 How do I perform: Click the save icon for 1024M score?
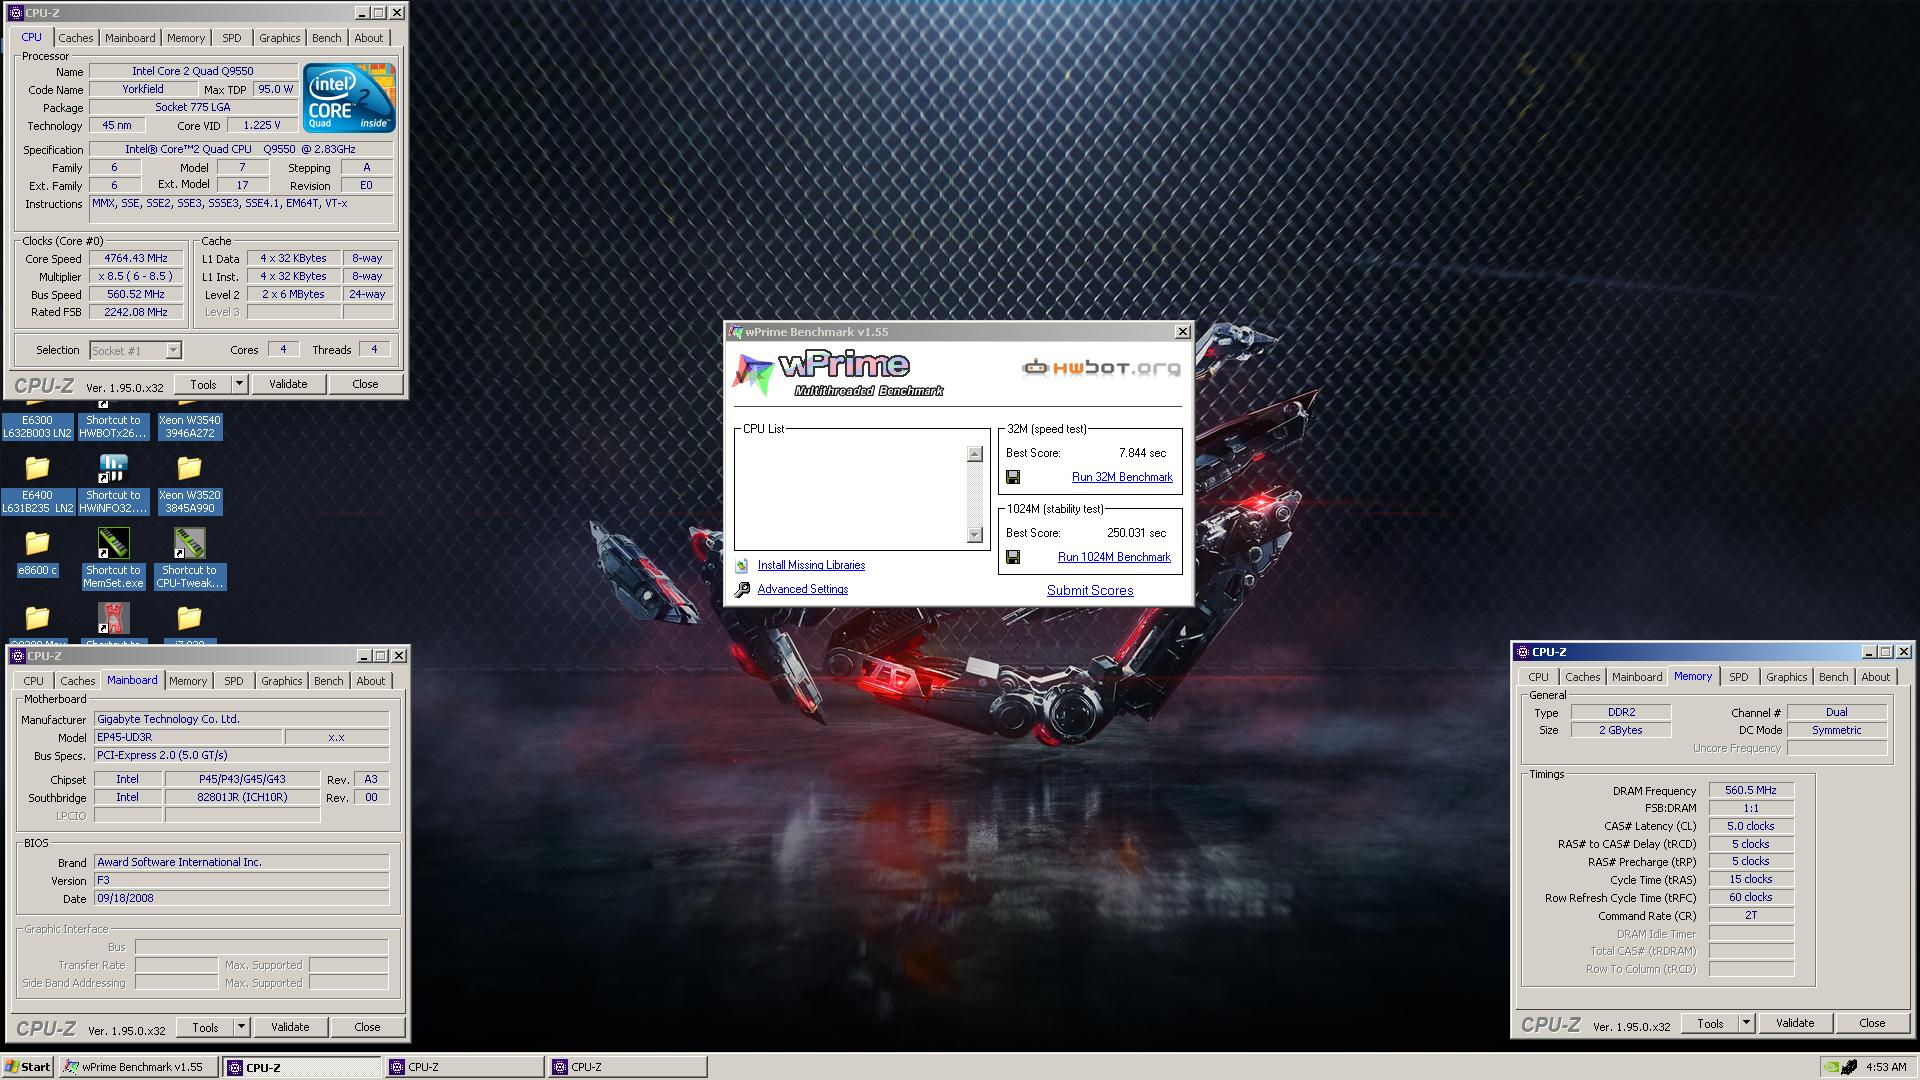1013,558
